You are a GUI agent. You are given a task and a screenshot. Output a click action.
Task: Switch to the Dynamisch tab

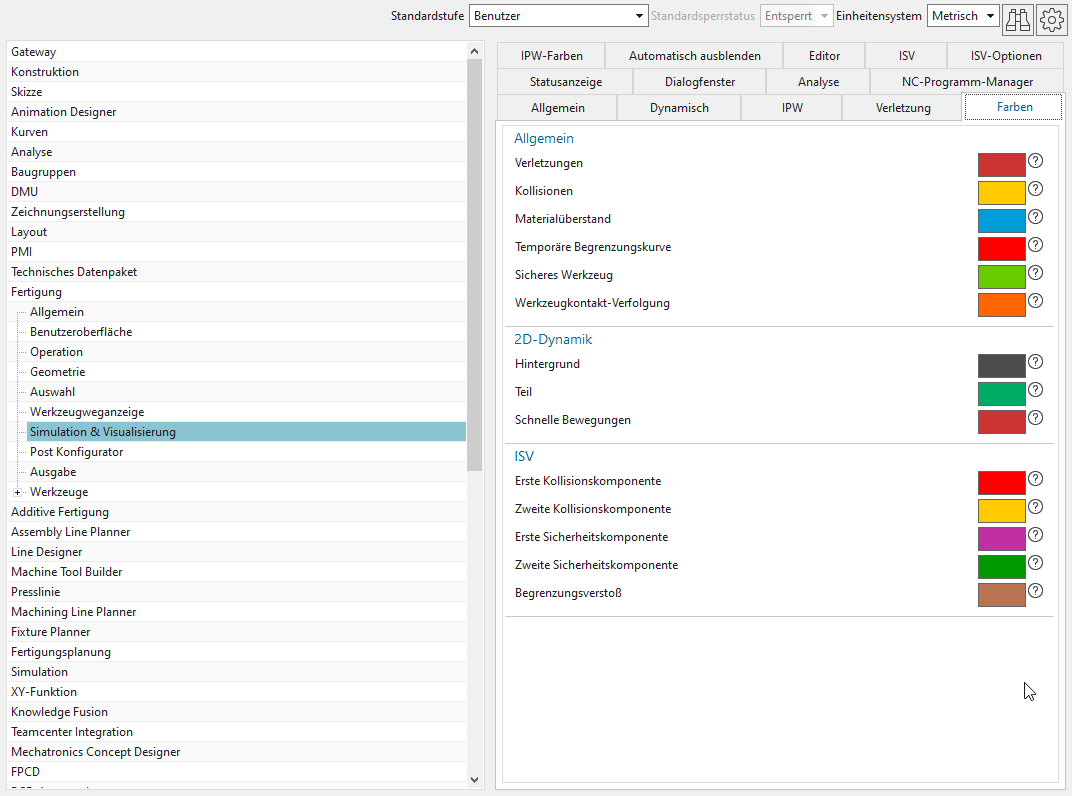(x=679, y=108)
